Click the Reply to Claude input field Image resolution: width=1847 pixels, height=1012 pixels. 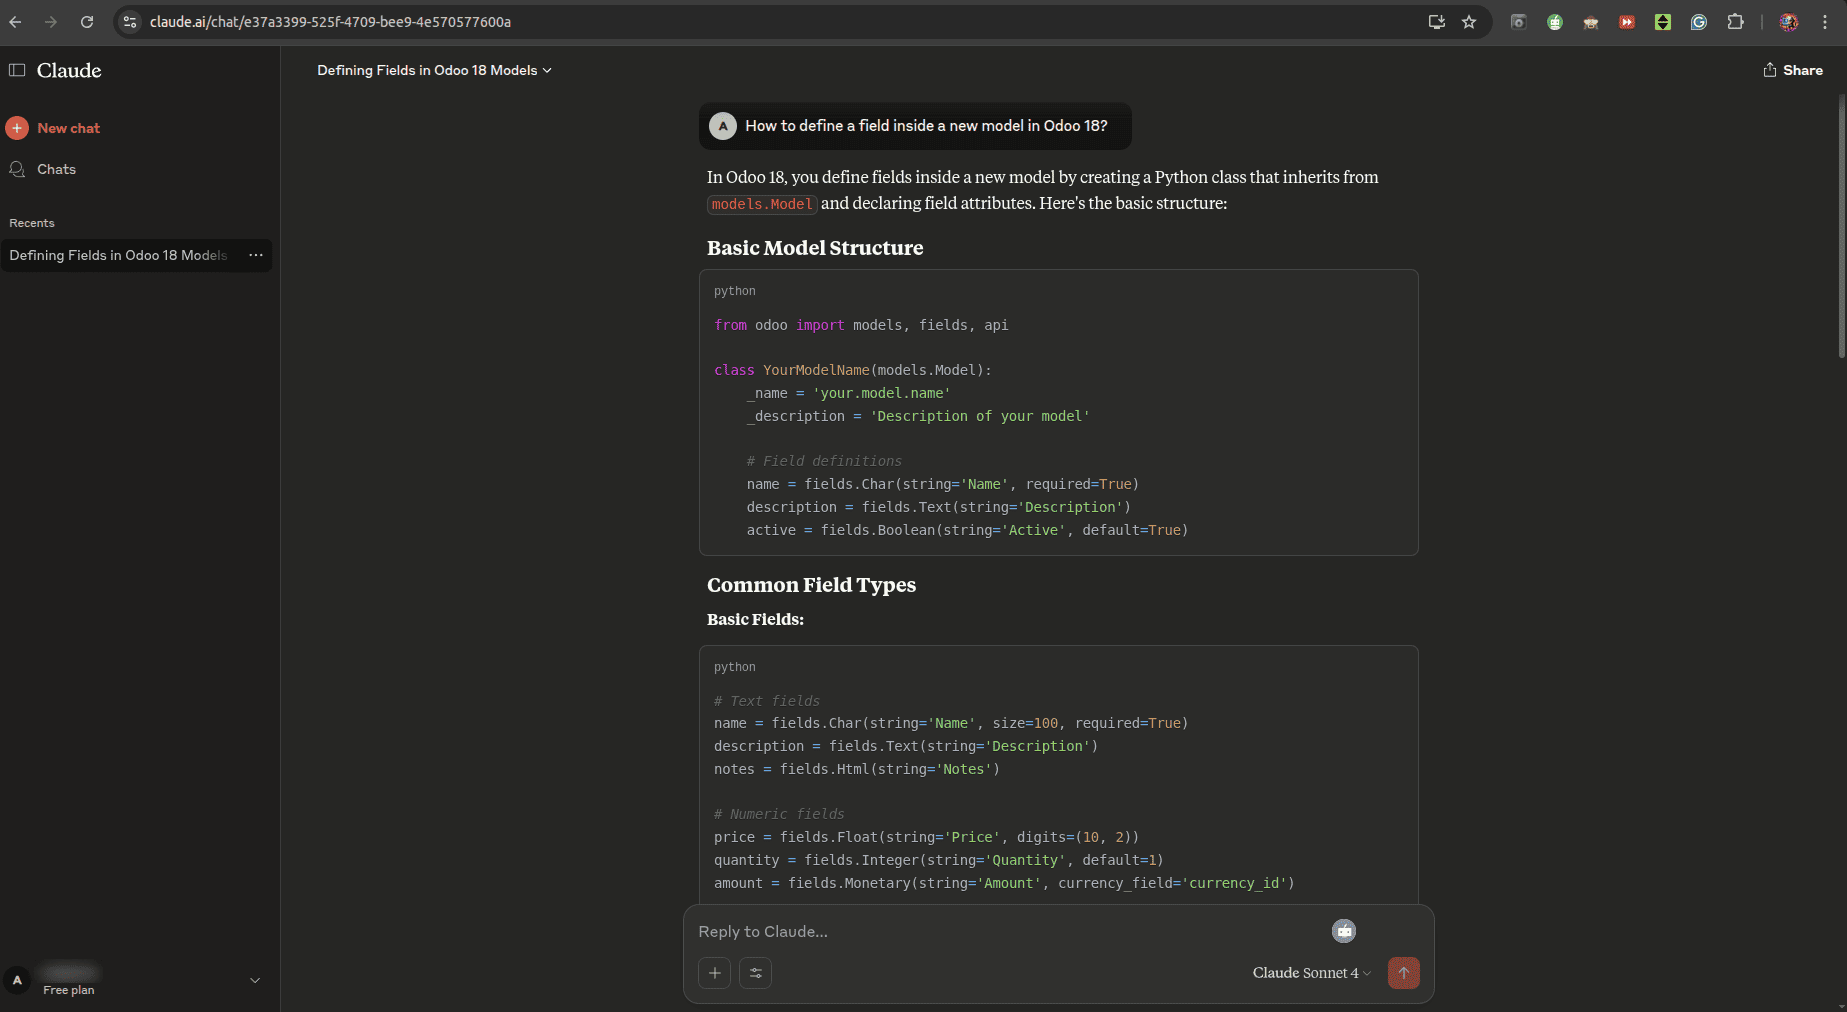(1010, 931)
